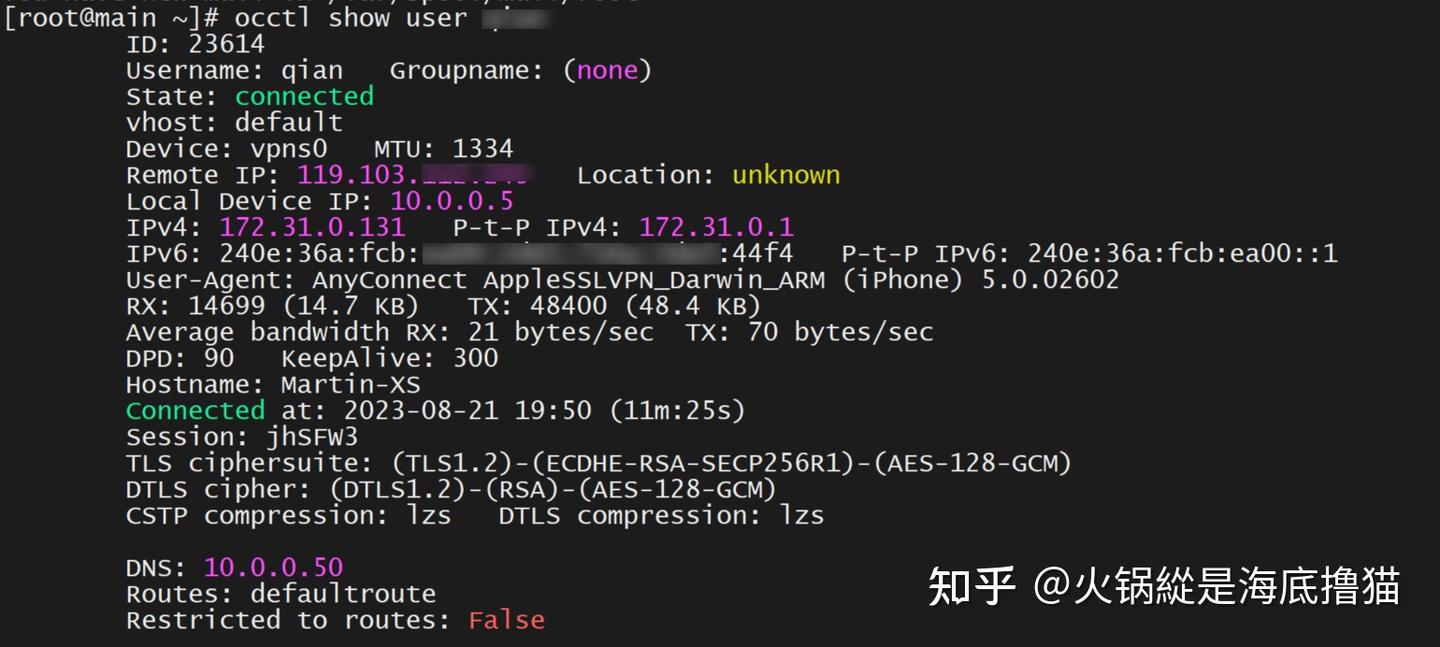Click the occtl show user command
1440x647 pixels.
pos(350,17)
